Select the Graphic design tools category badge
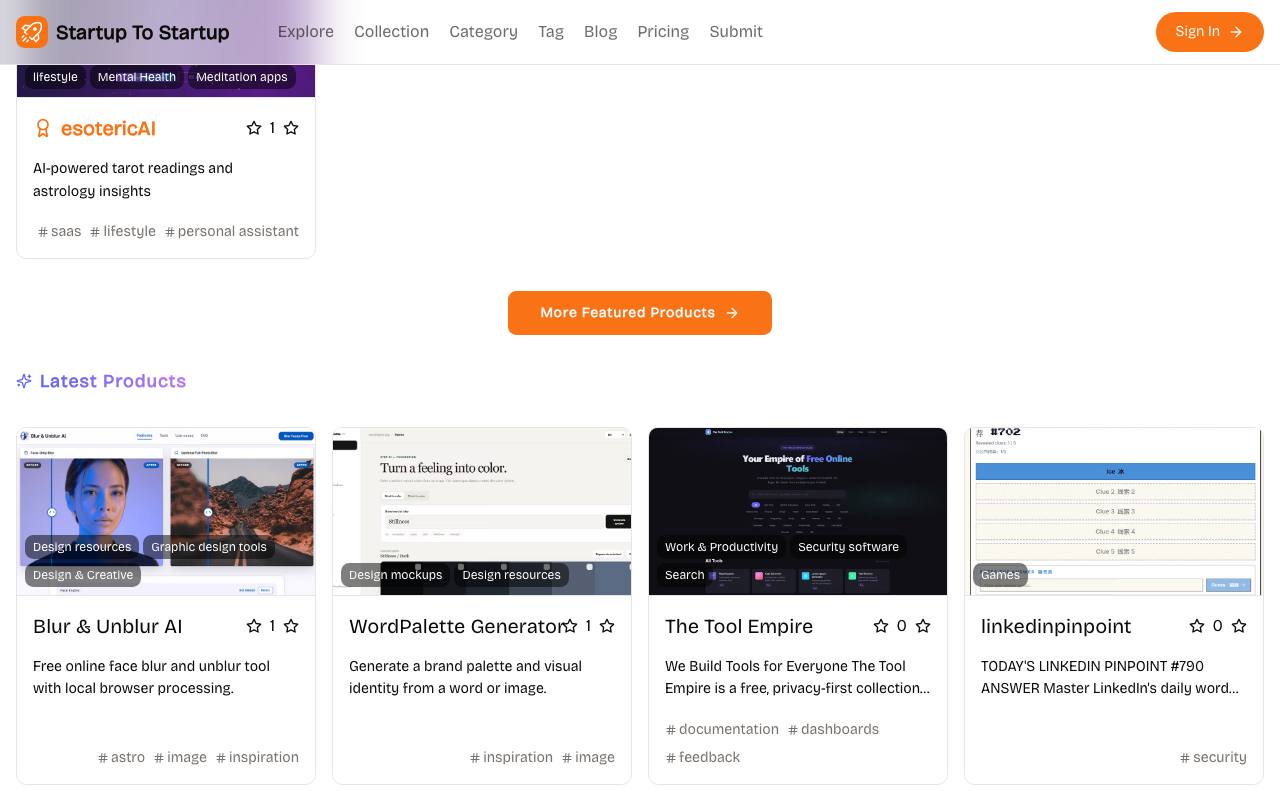This screenshot has height=800, width=1280. (209, 547)
